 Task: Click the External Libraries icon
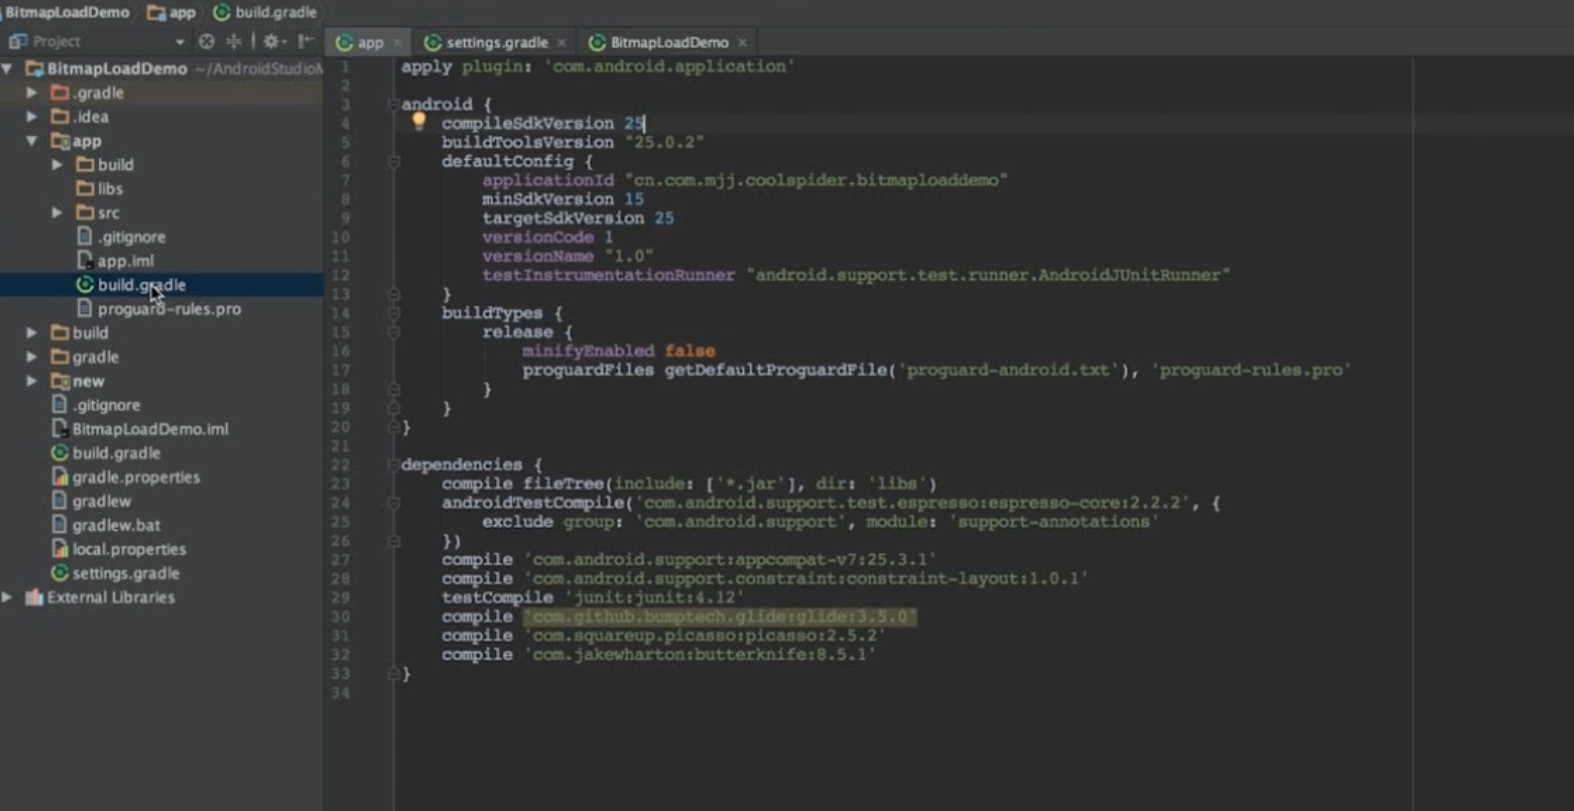click(34, 597)
